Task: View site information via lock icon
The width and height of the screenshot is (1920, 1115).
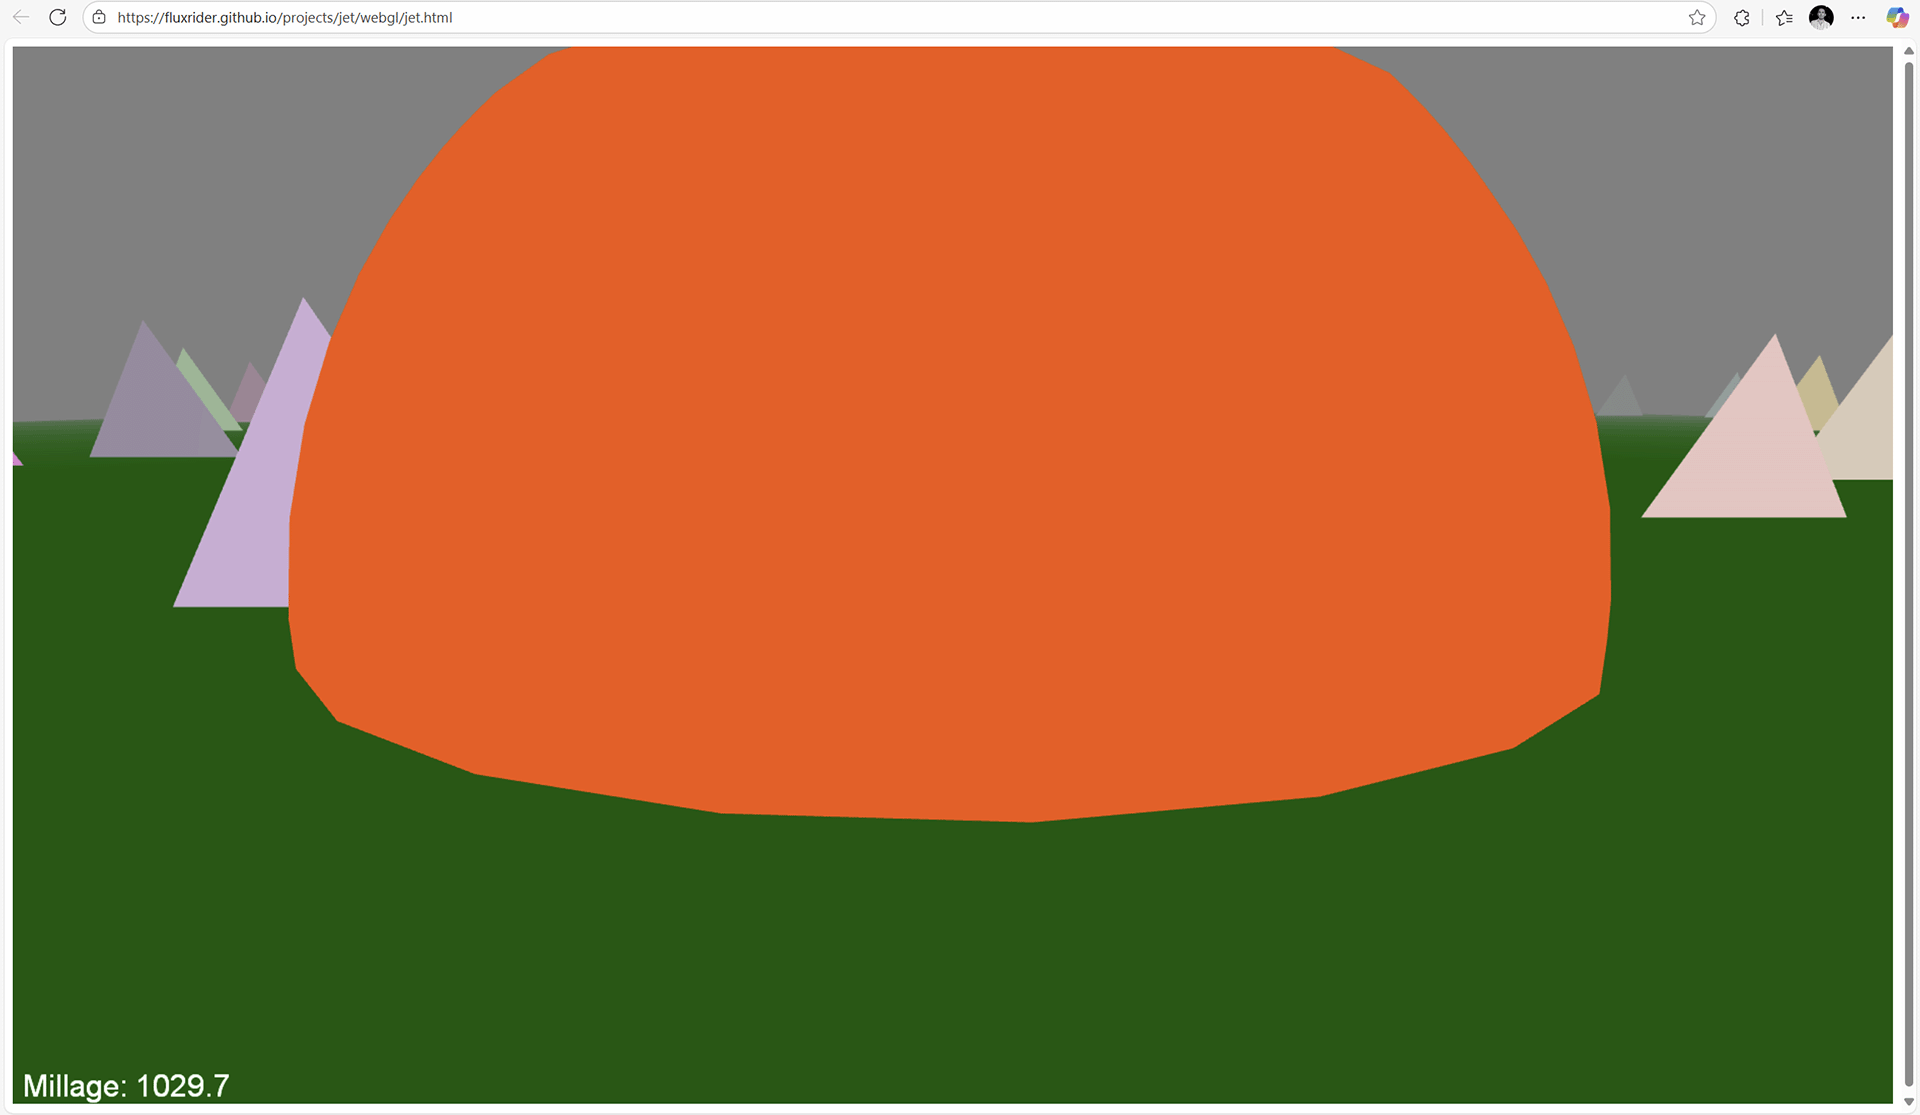Action: tap(99, 17)
